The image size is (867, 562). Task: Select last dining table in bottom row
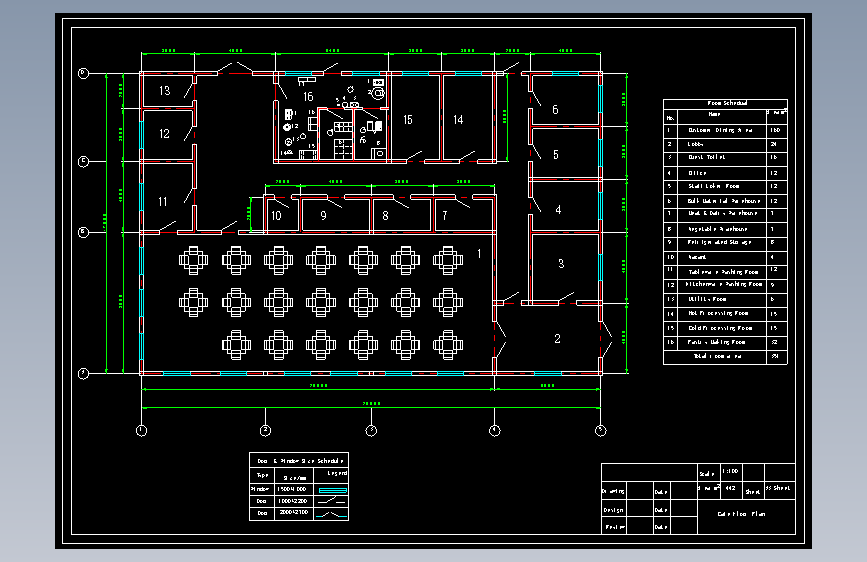(448, 345)
